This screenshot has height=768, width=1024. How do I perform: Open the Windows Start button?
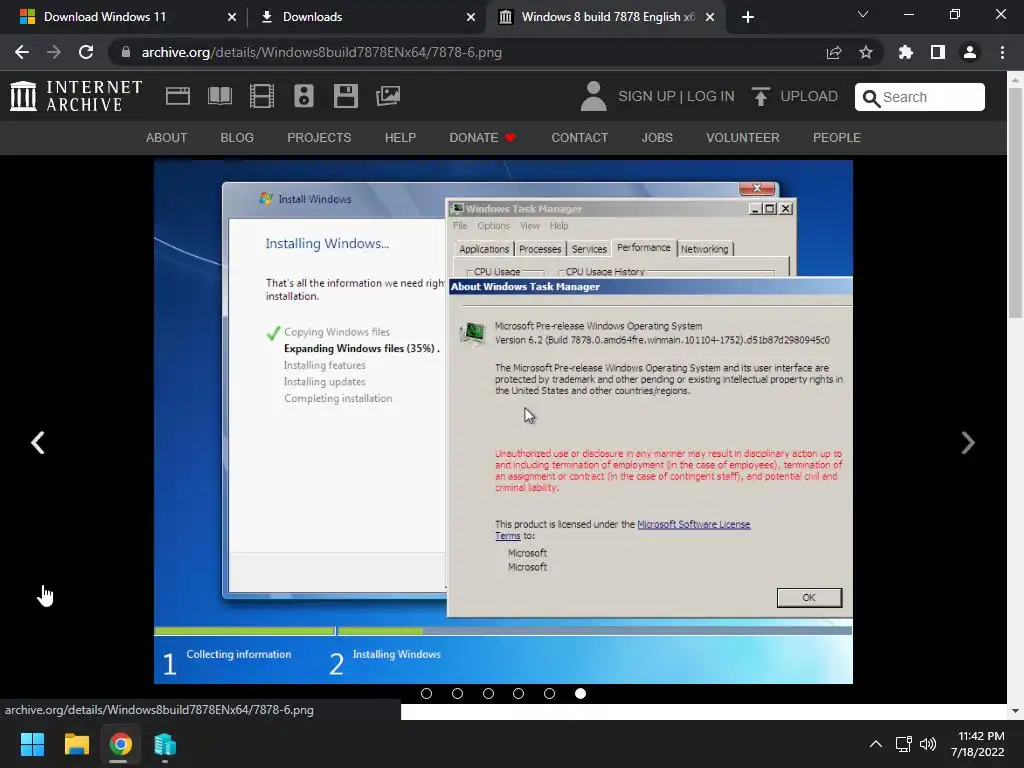pos(32,744)
